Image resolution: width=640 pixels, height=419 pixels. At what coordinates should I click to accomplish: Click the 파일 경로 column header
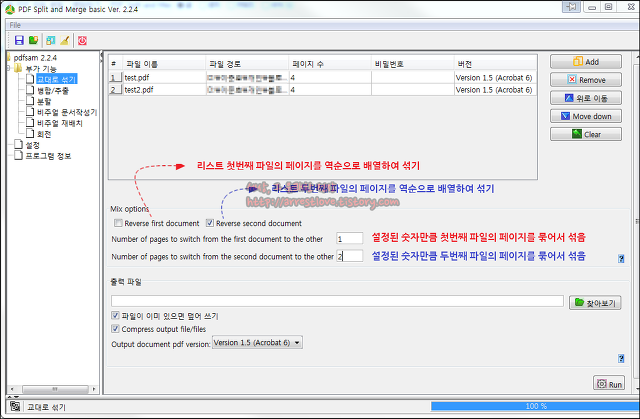[247, 64]
